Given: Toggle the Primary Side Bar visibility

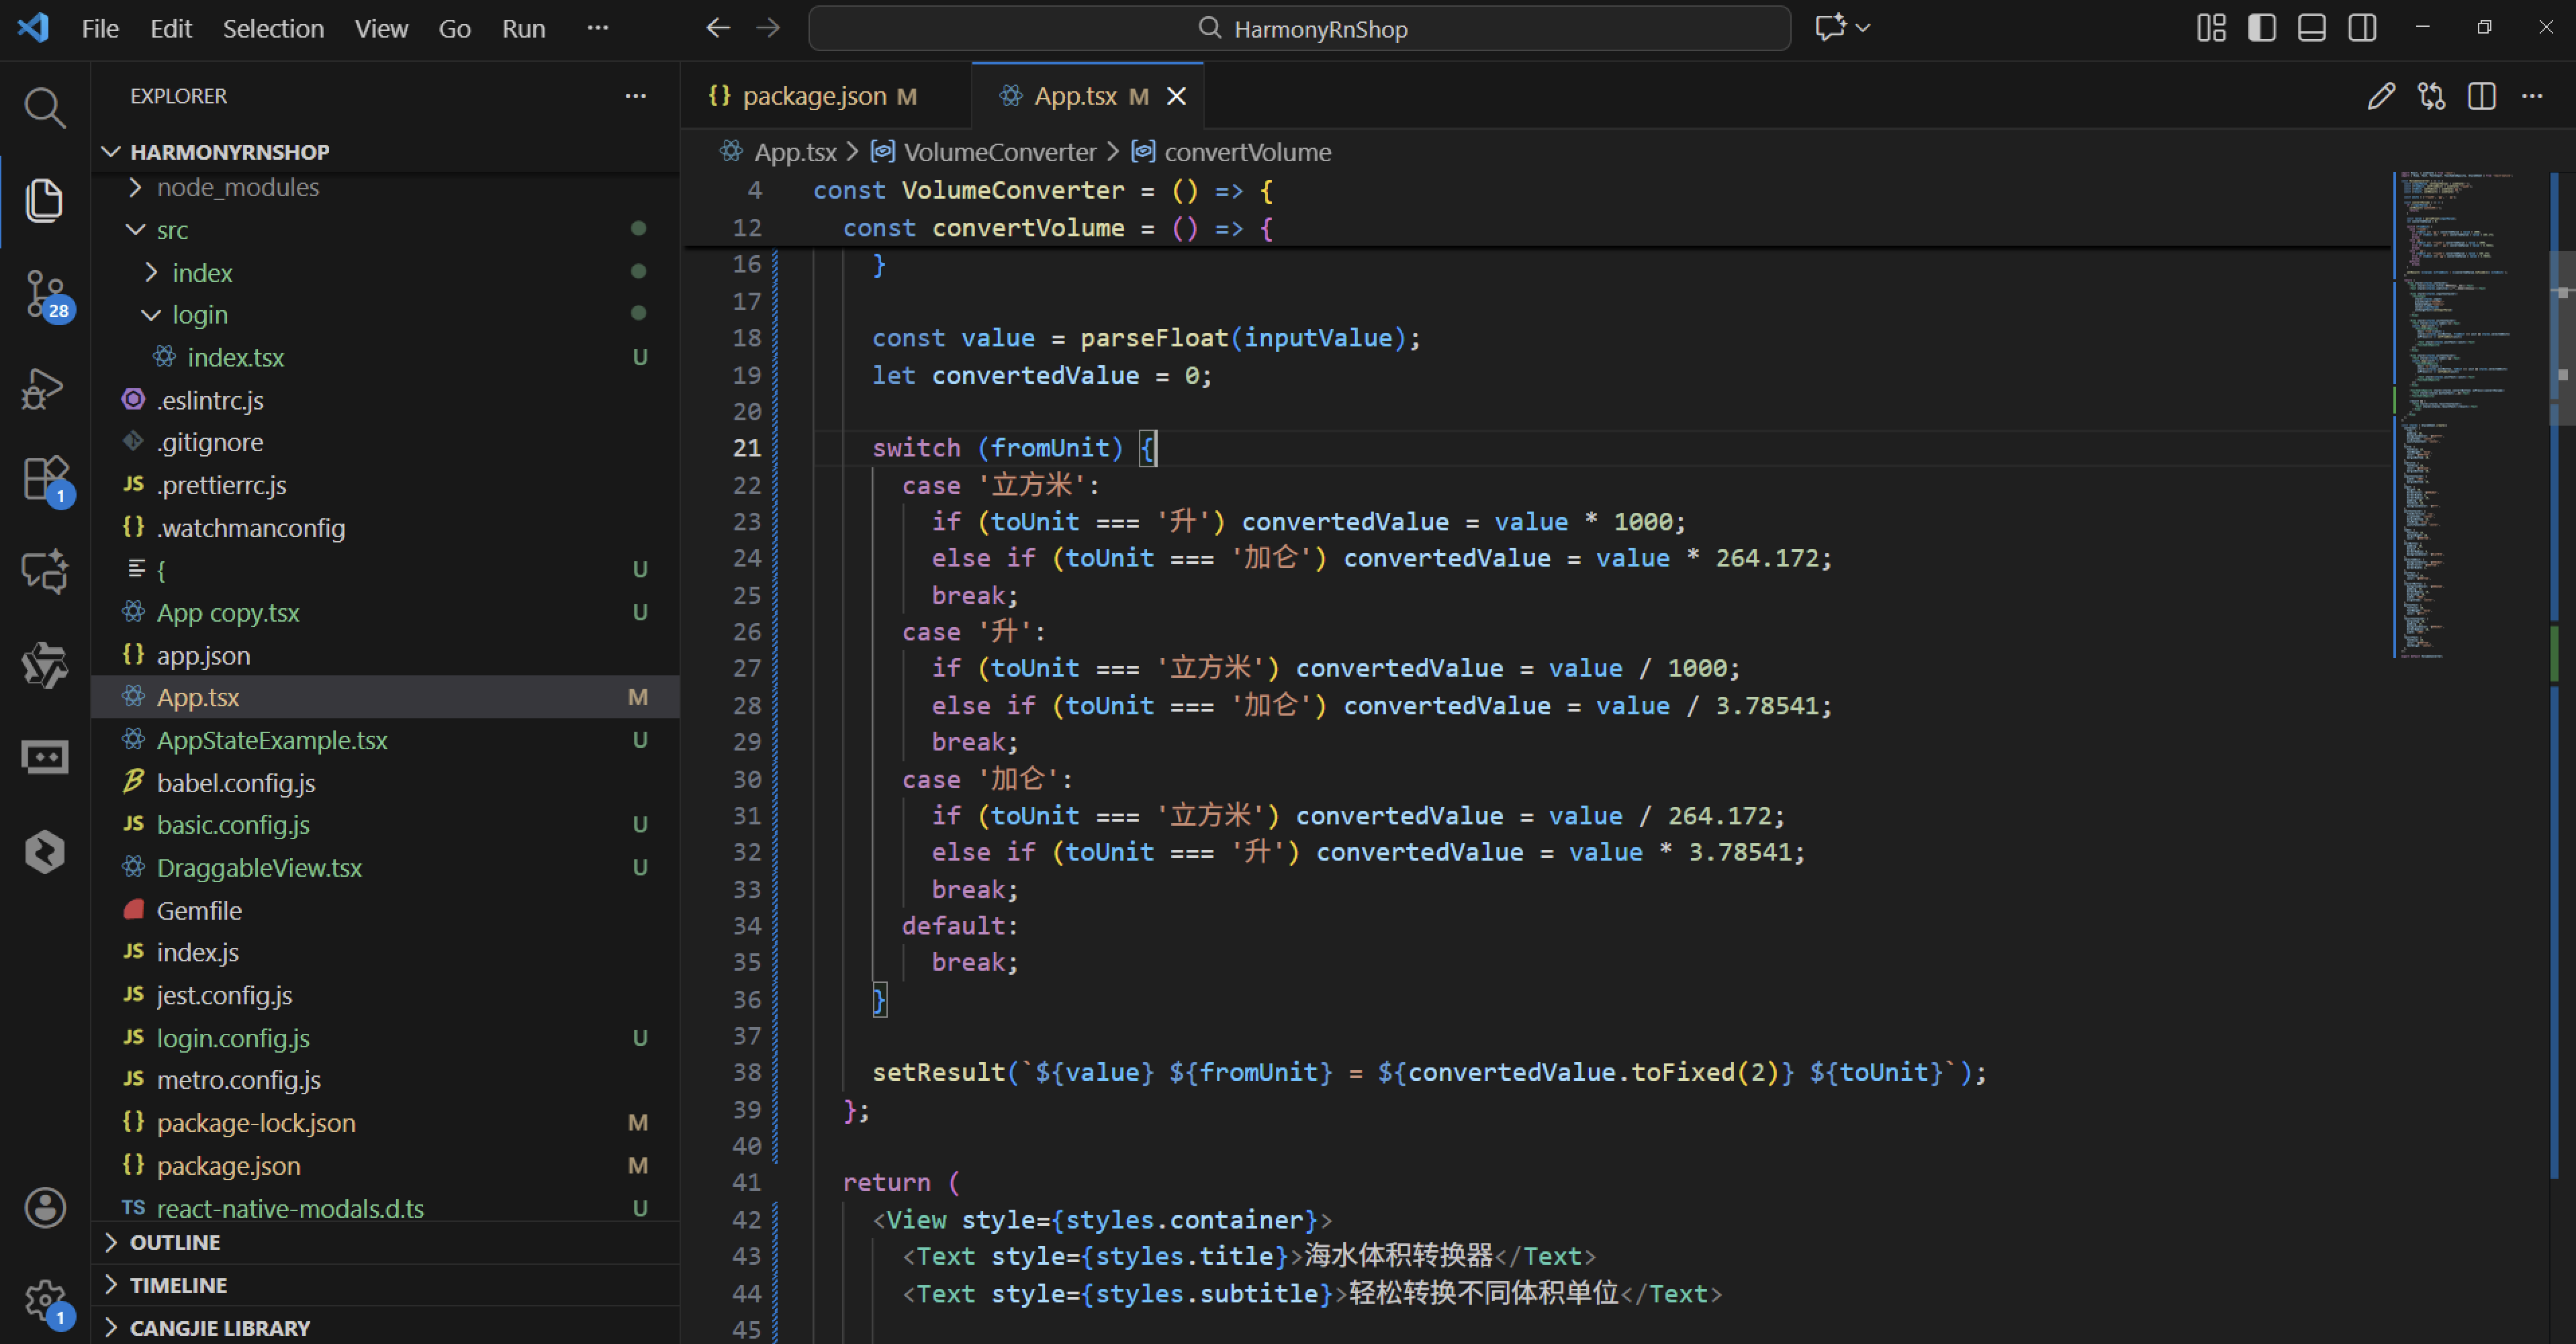Looking at the screenshot, I should coord(2261,28).
